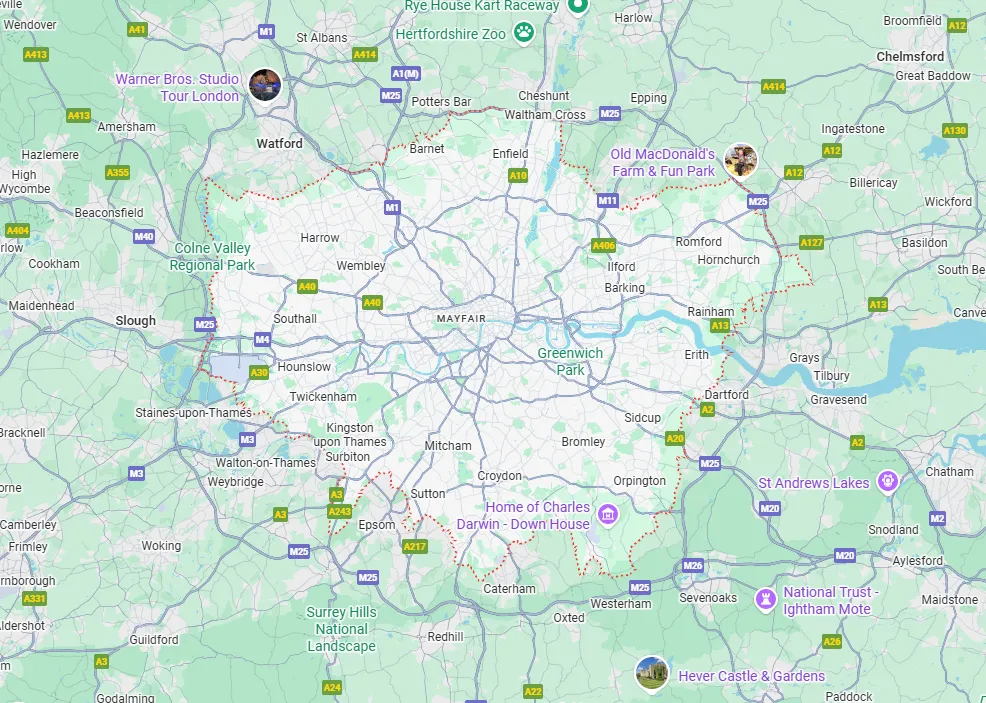This screenshot has height=703, width=986.
Task: Click the Hertfordshire Zoo paw icon
Action: point(524,31)
